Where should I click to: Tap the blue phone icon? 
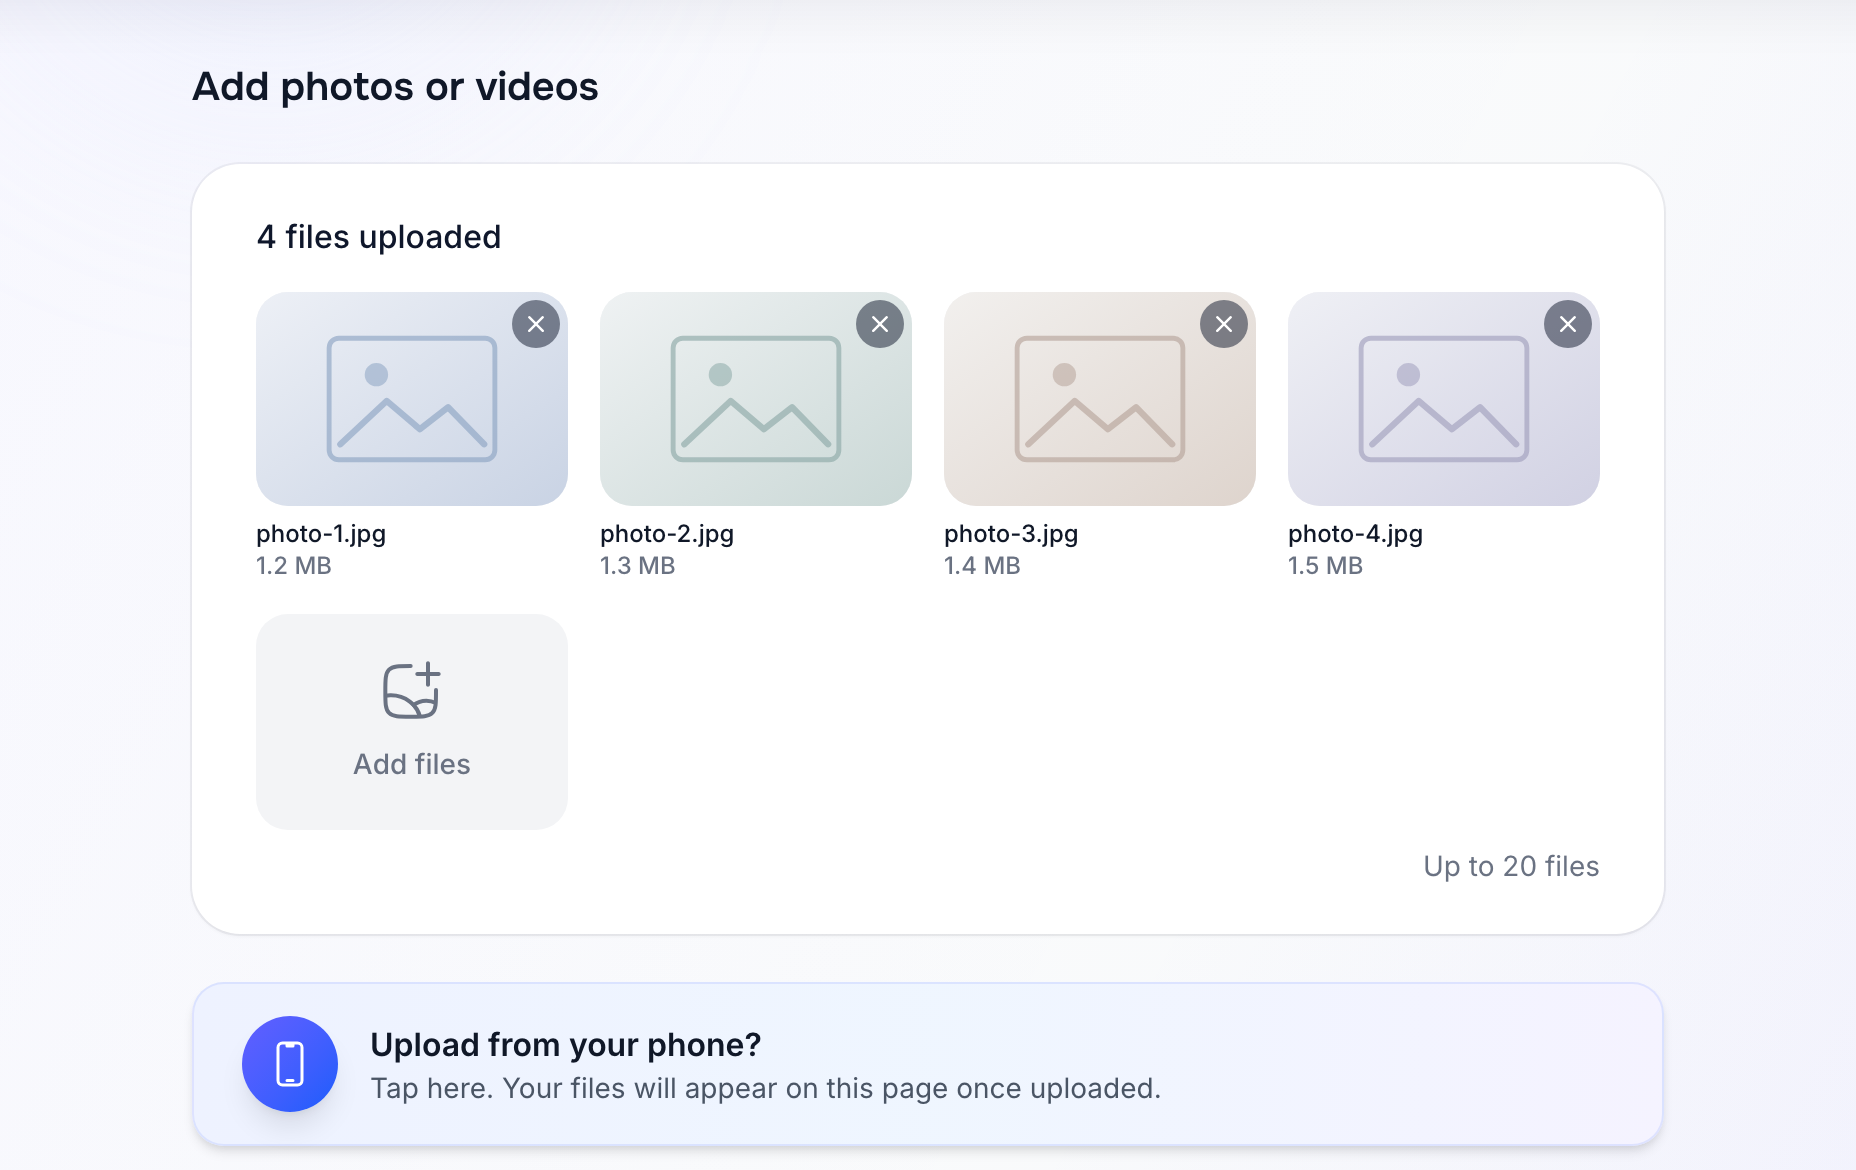(x=290, y=1064)
